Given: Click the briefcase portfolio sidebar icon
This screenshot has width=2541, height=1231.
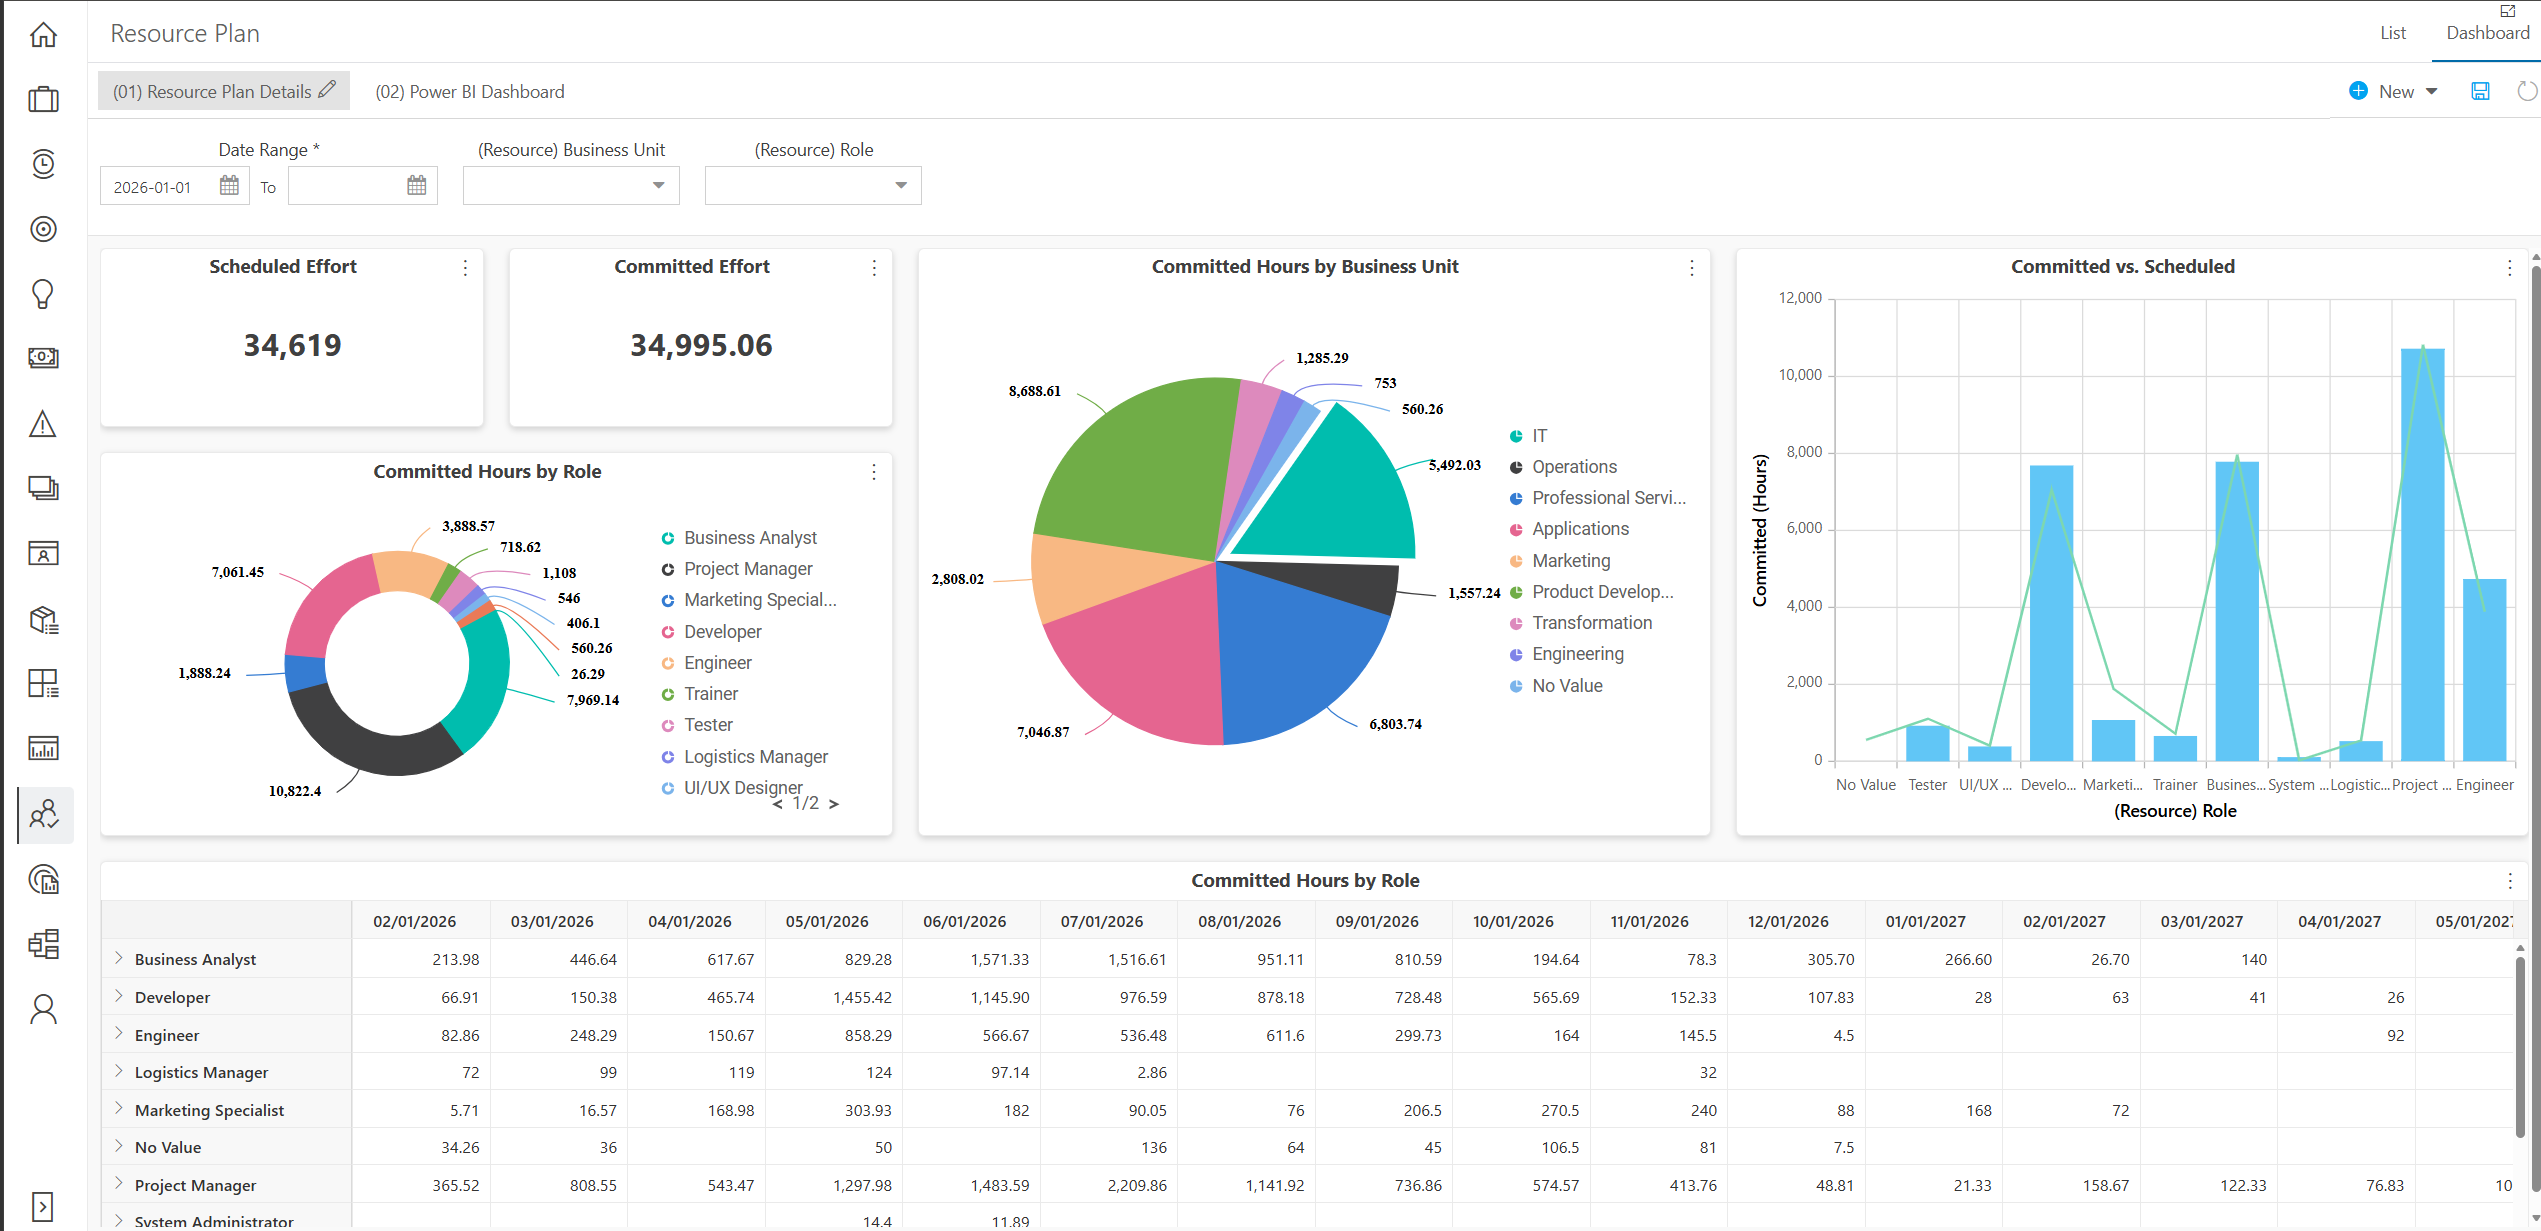Looking at the screenshot, I should pos(43,99).
